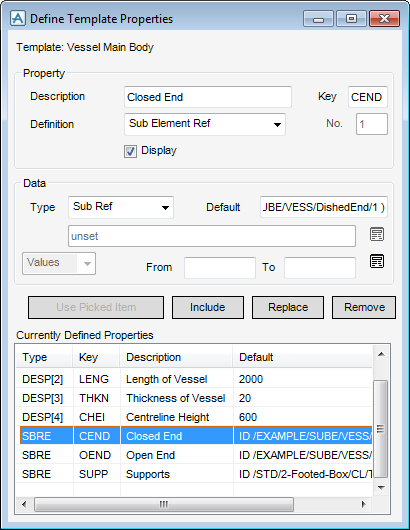Click the horizontal scrollbar thumb
Viewport: 410px width, 530px height.
point(164,505)
